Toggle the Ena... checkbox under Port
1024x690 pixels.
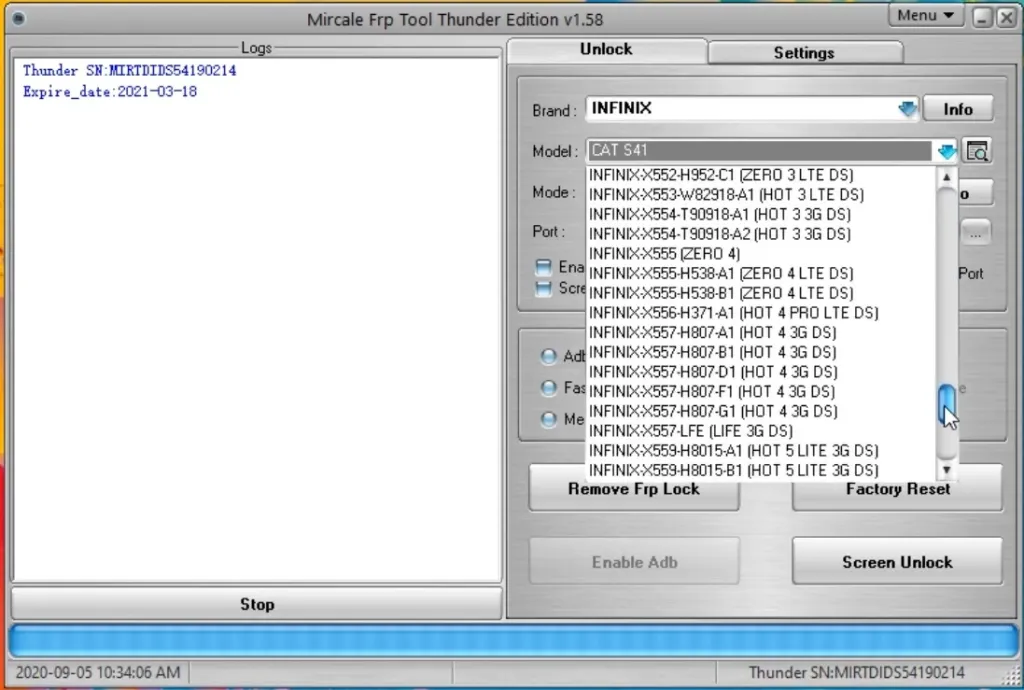(543, 267)
